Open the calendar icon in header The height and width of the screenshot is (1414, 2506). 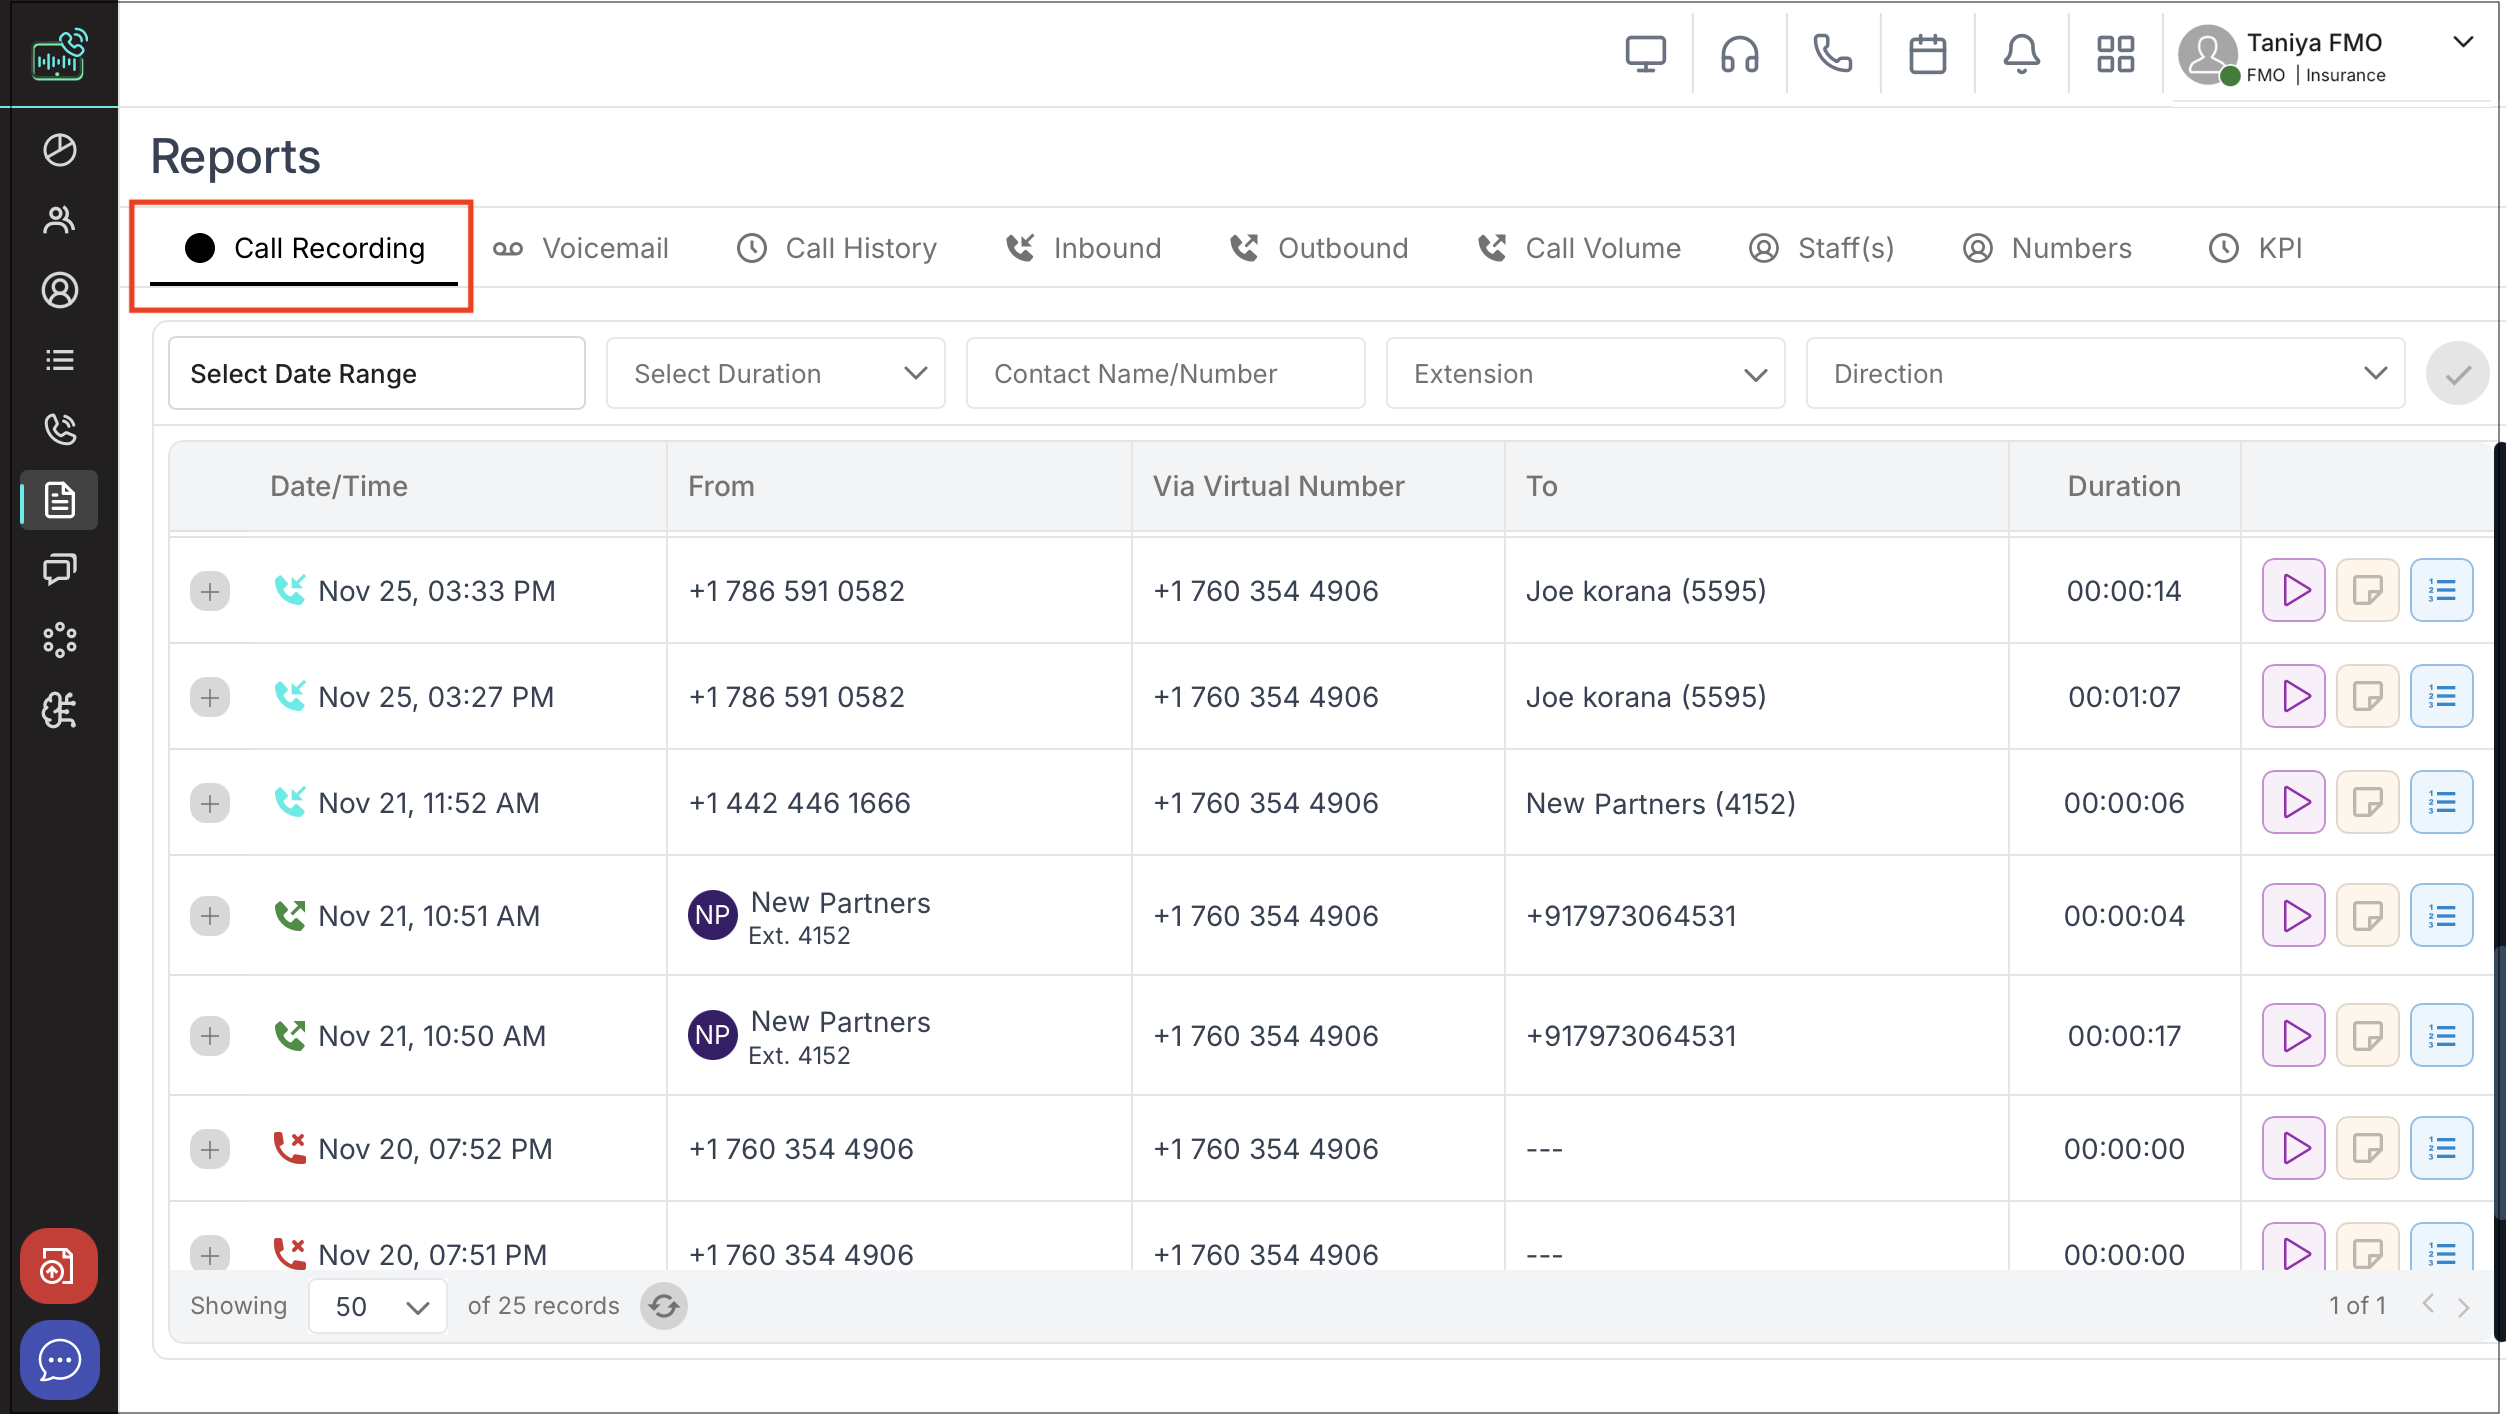[1927, 54]
